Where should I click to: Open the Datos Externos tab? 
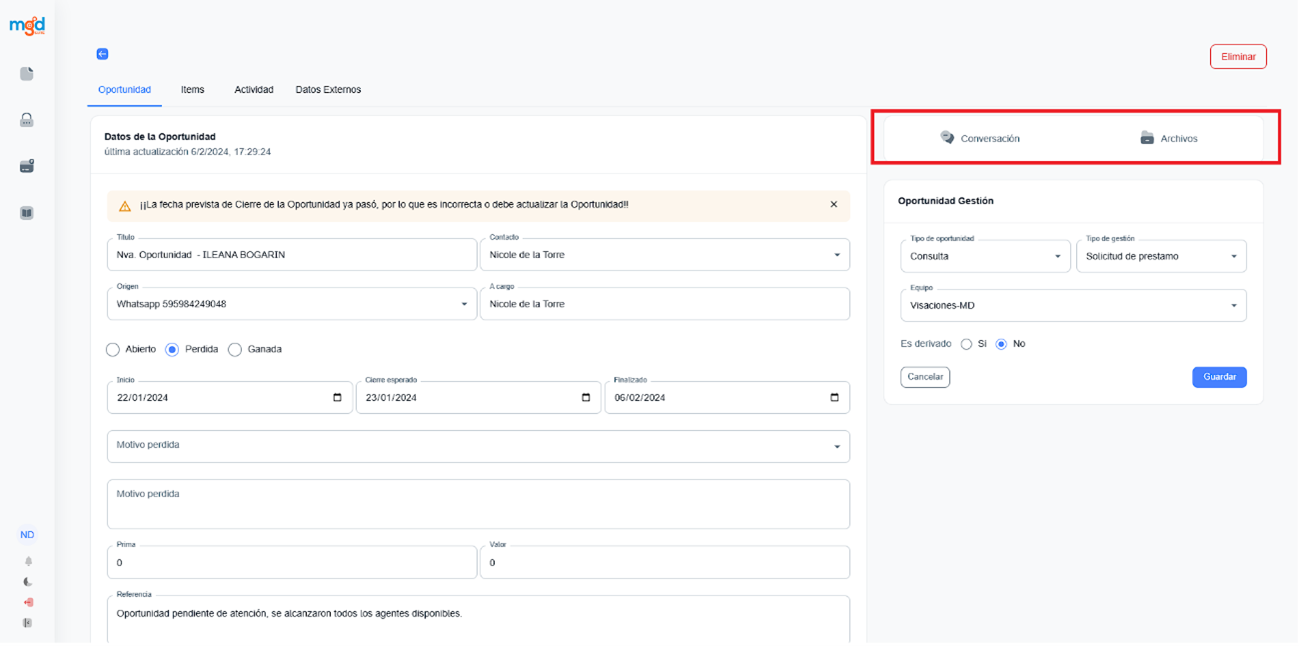328,90
